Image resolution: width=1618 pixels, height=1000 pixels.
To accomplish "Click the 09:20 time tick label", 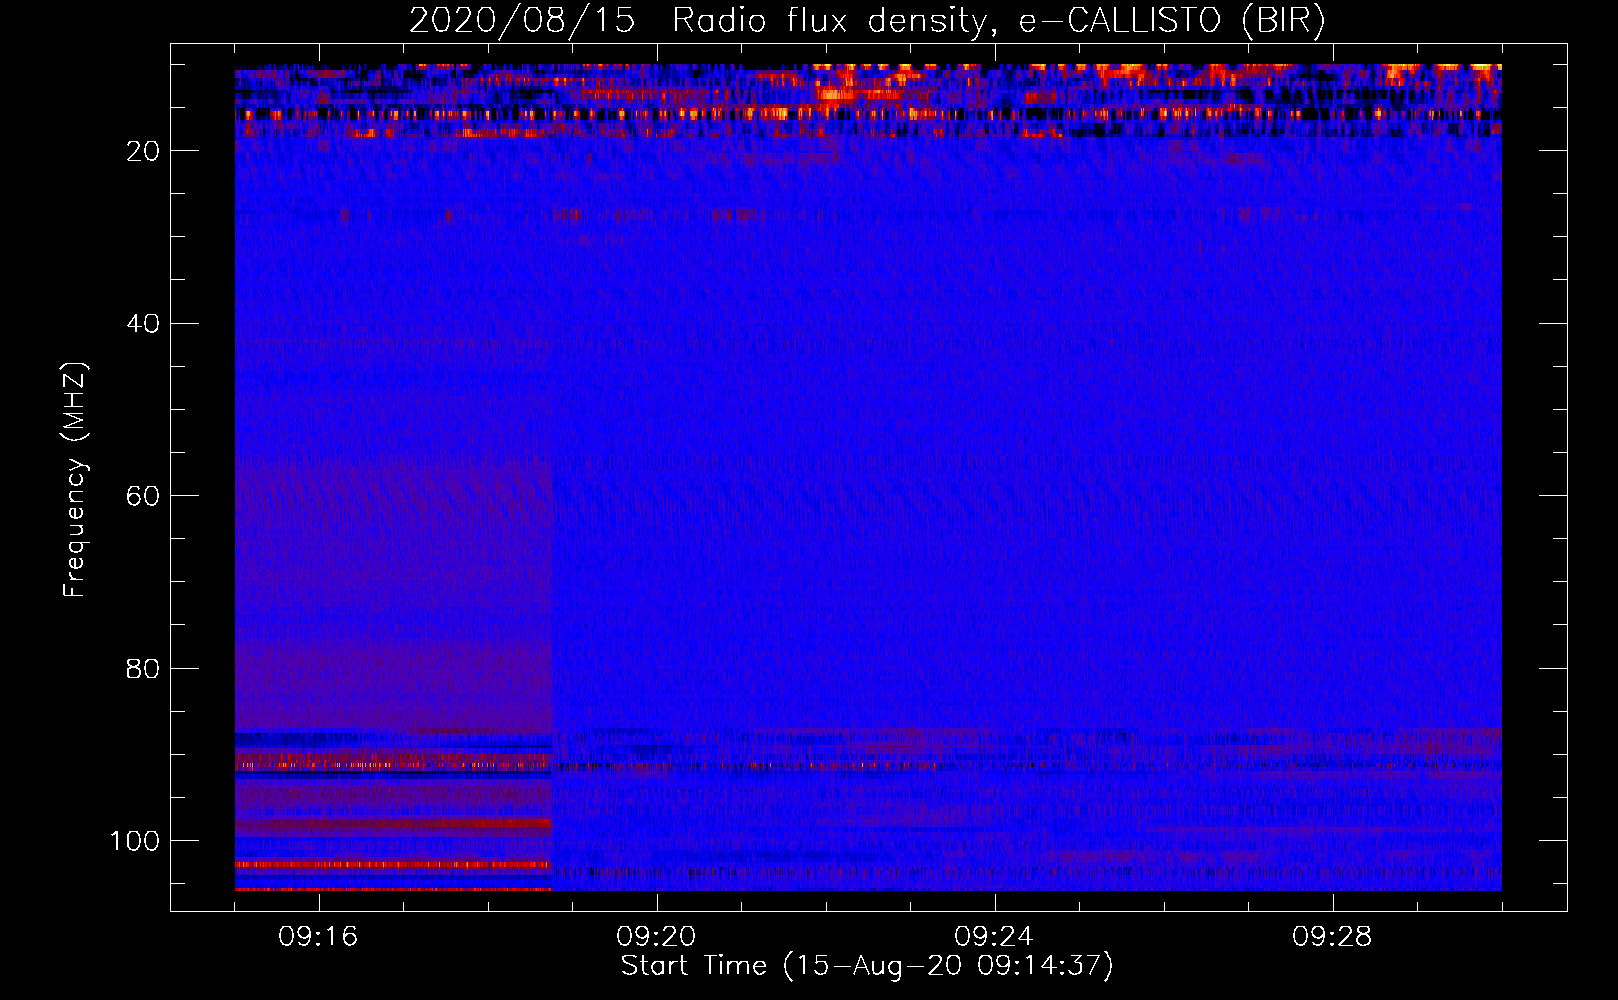I will [x=656, y=937].
